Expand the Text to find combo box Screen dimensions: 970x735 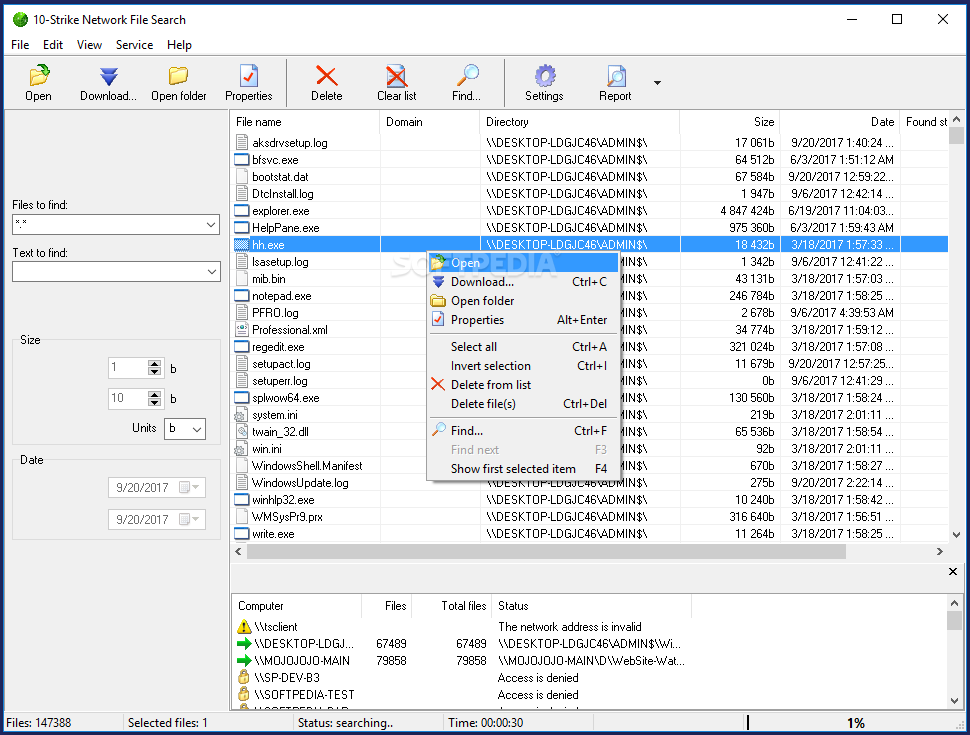[x=211, y=271]
